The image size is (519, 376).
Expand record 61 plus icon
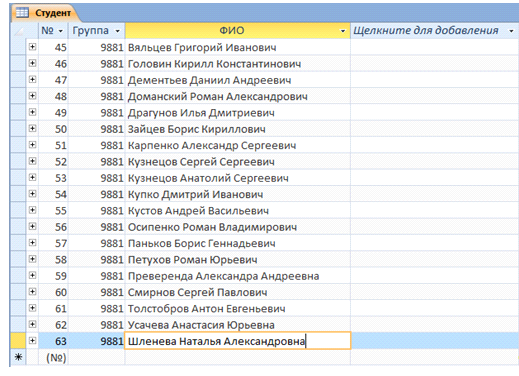tap(32, 308)
